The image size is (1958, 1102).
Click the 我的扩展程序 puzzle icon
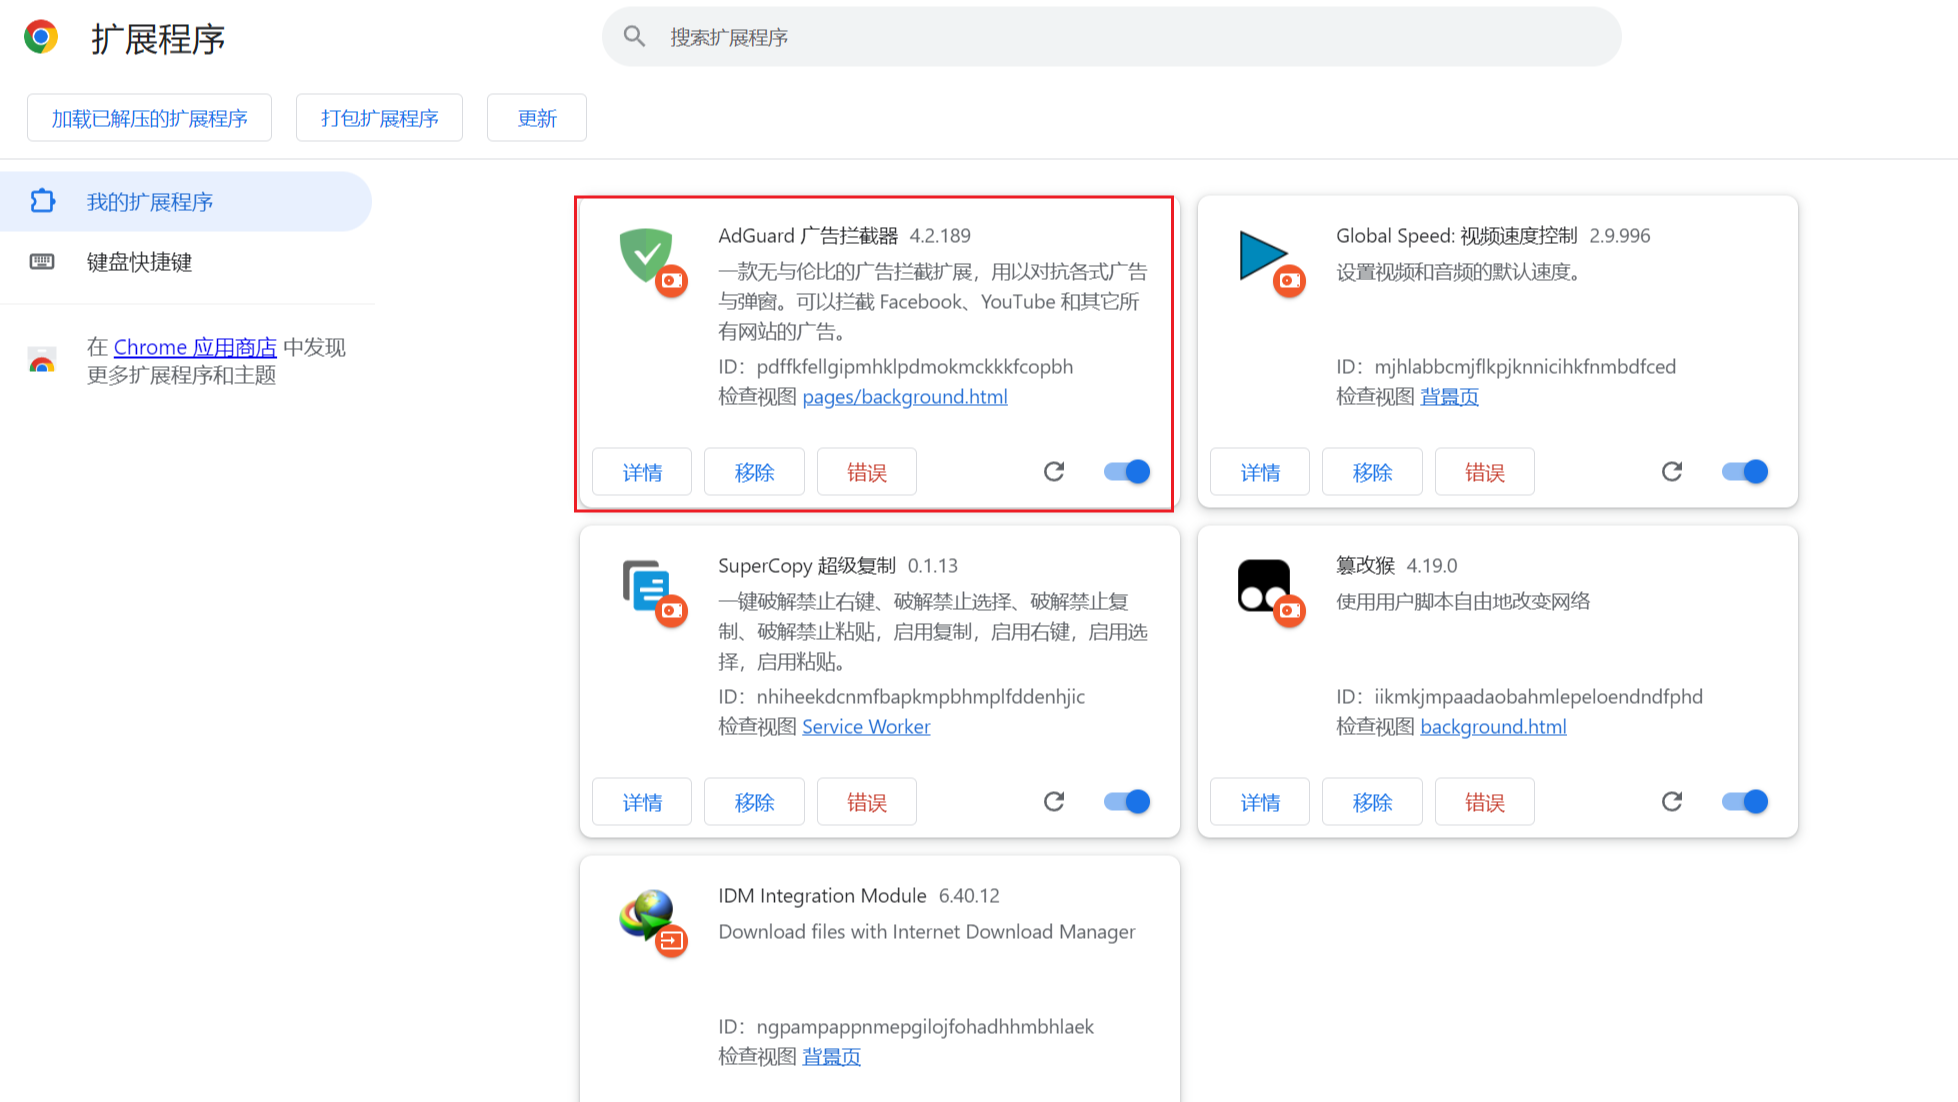[x=42, y=201]
